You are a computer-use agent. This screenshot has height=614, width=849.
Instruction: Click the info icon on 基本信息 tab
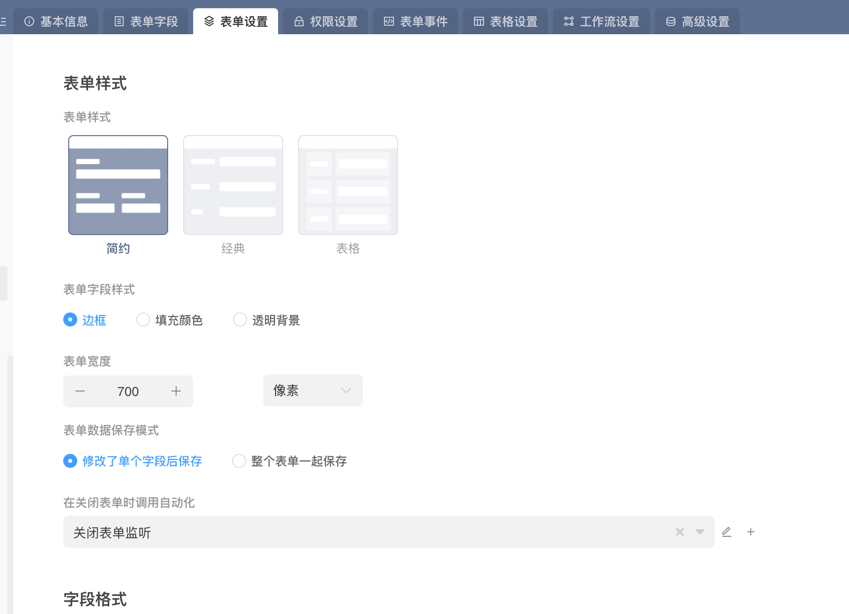click(x=30, y=20)
